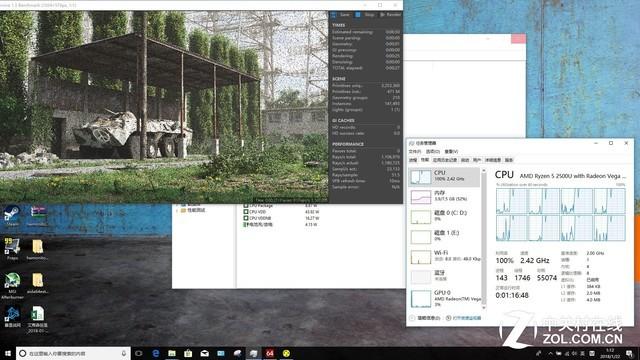Click the CPU logical processor usage graphs

click(560, 214)
